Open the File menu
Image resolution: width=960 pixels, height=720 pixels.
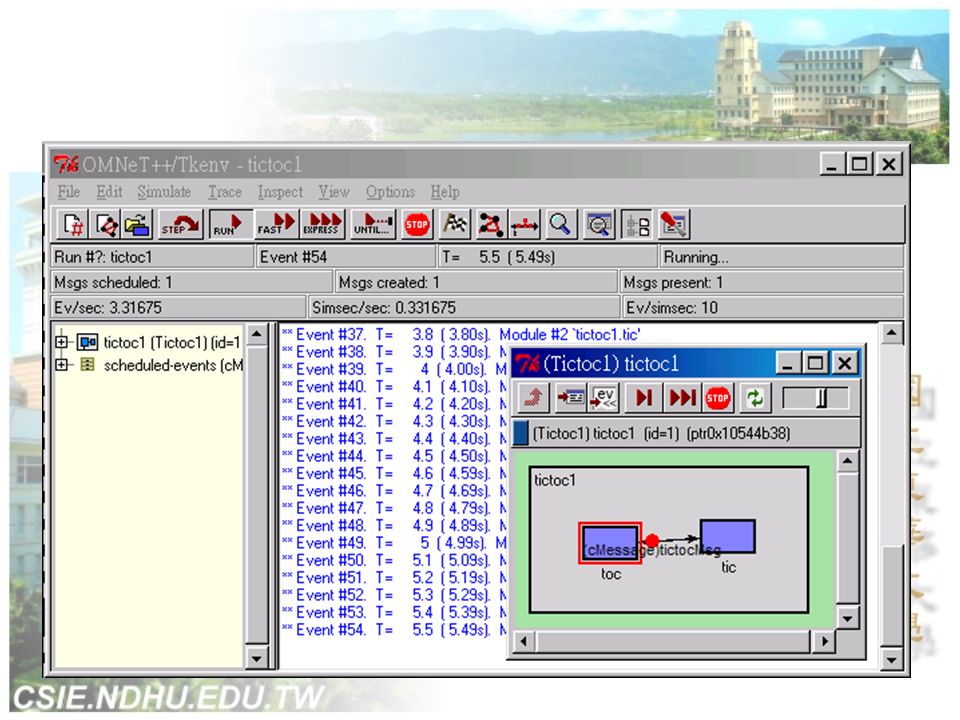point(69,192)
